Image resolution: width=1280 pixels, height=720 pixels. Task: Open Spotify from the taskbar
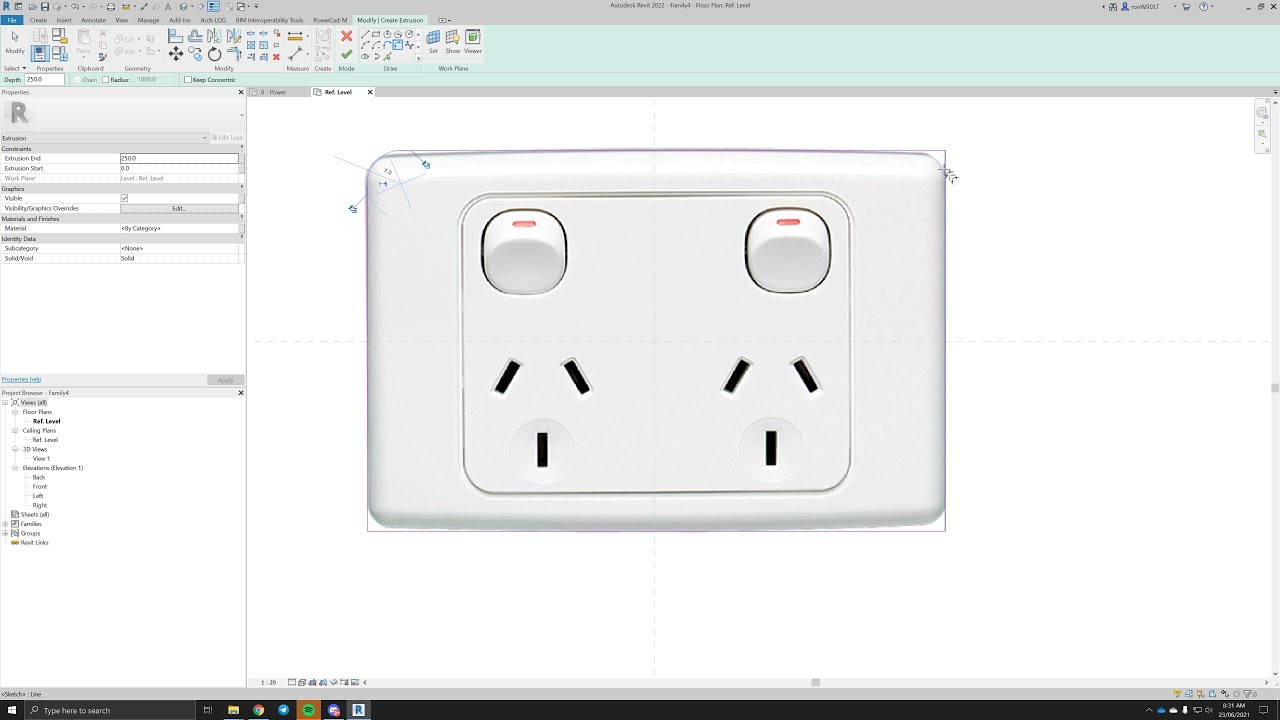pos(308,710)
